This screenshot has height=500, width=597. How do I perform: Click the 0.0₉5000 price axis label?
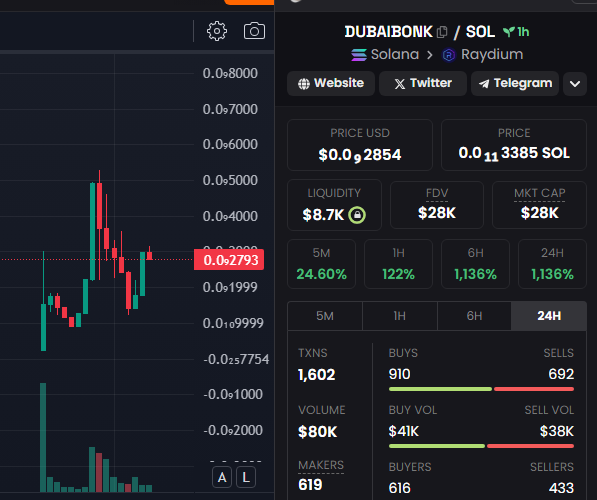(x=230, y=180)
